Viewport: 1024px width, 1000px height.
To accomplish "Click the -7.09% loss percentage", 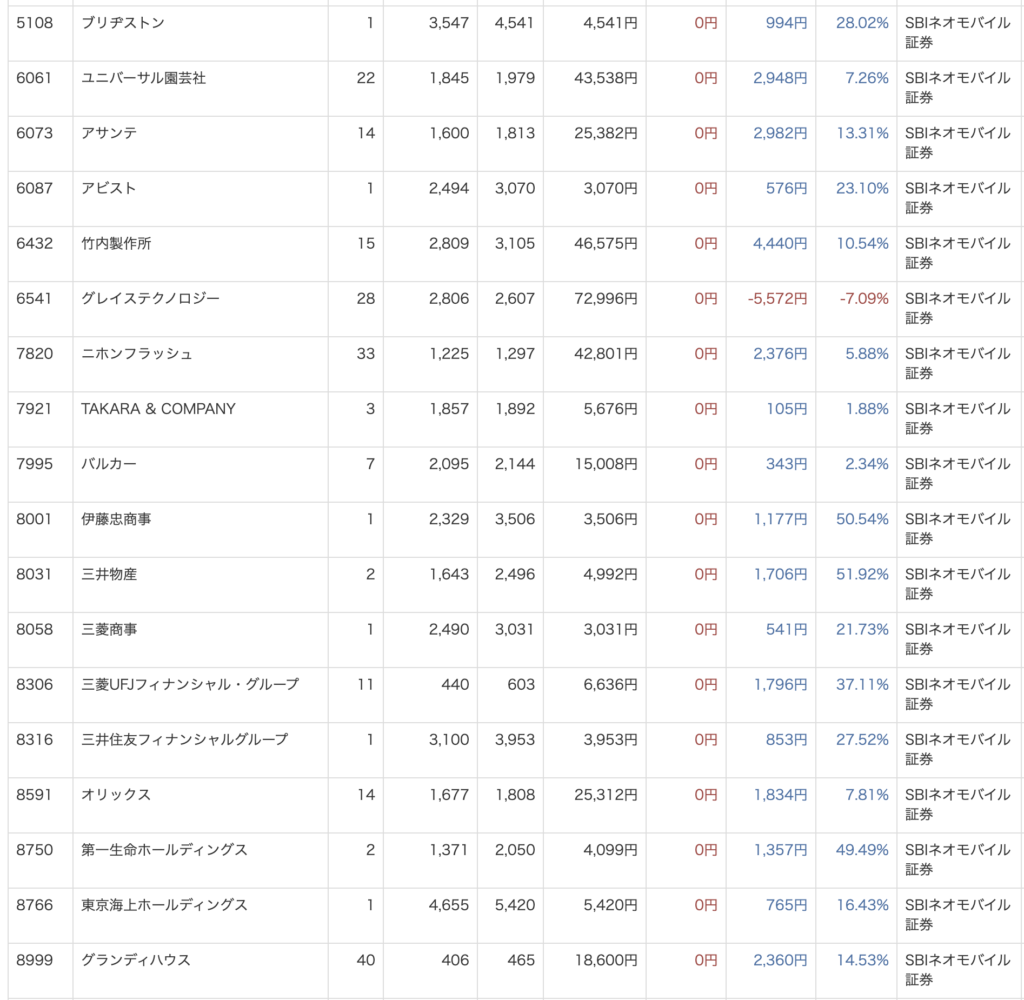I will 864,299.
